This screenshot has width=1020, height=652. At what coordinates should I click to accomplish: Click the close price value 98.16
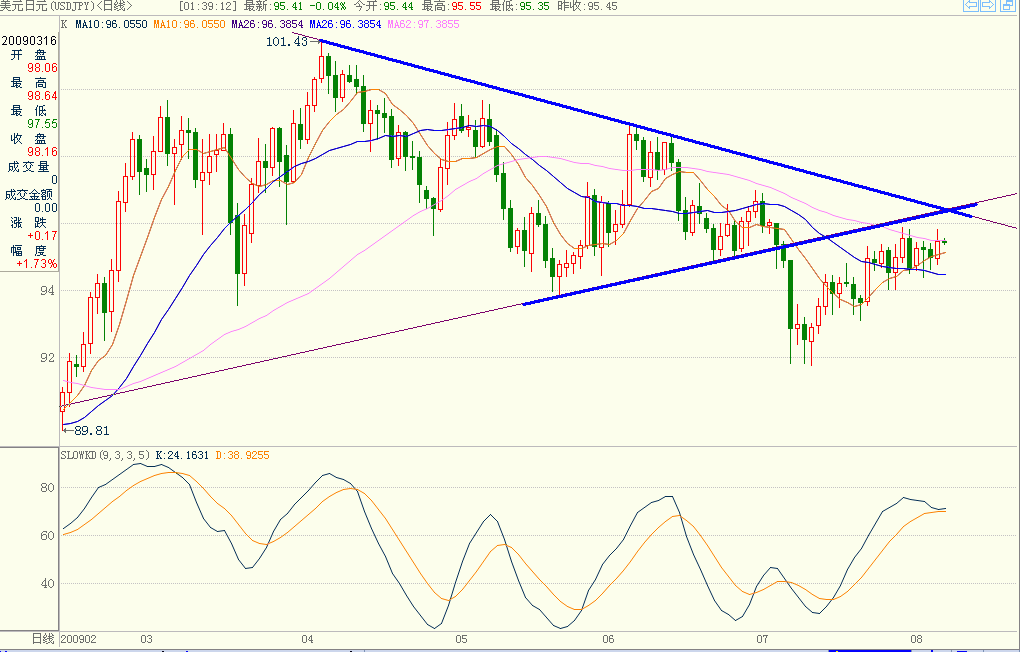click(x=42, y=152)
